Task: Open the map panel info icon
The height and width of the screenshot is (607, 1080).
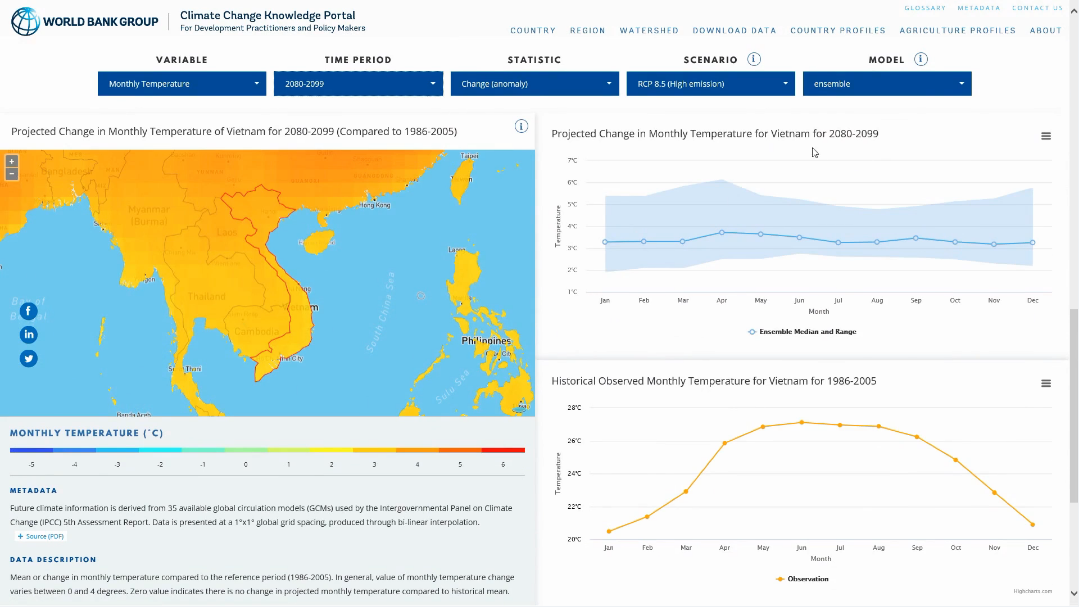Action: pyautogui.click(x=521, y=126)
